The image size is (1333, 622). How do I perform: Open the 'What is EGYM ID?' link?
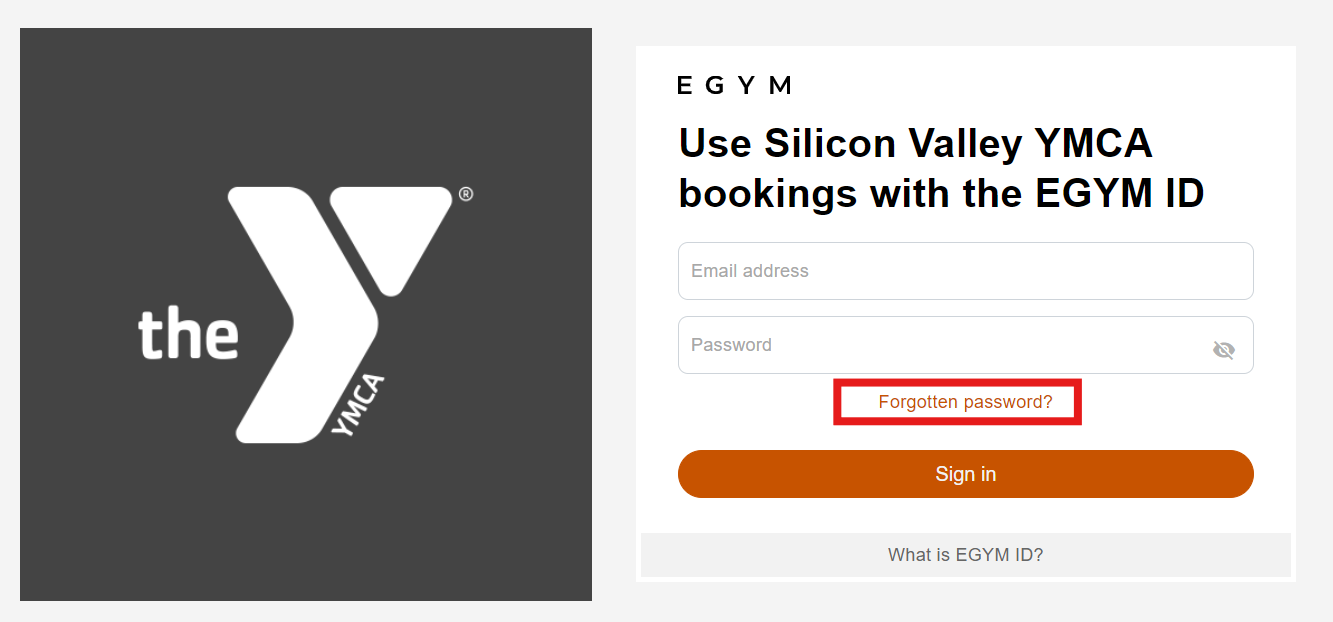coord(965,555)
